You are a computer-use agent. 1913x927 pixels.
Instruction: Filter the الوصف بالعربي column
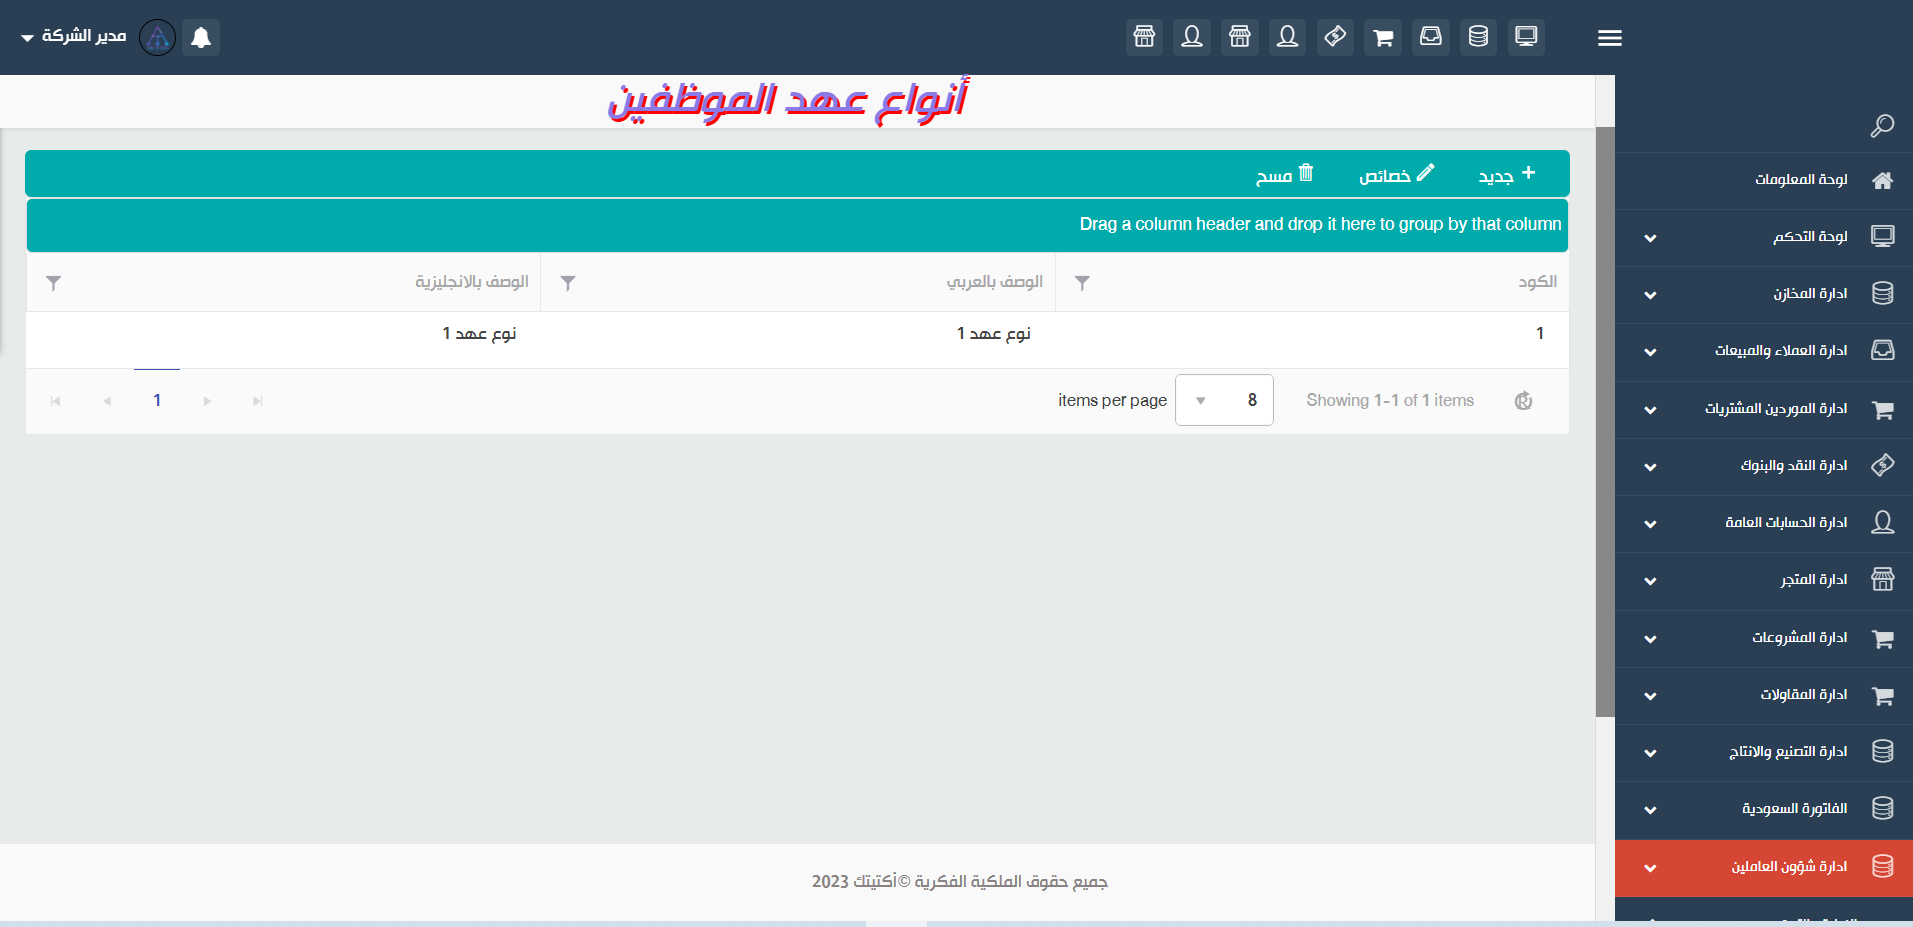point(568,283)
